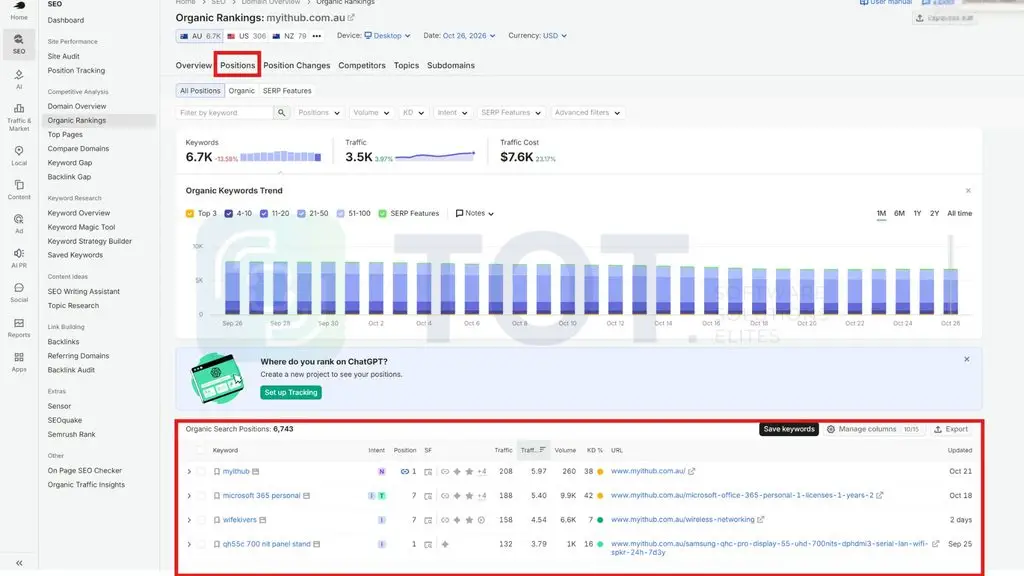Click the bookmark icon beside myithub keyword
Image resolution: width=1024 pixels, height=576 pixels.
[x=217, y=472]
